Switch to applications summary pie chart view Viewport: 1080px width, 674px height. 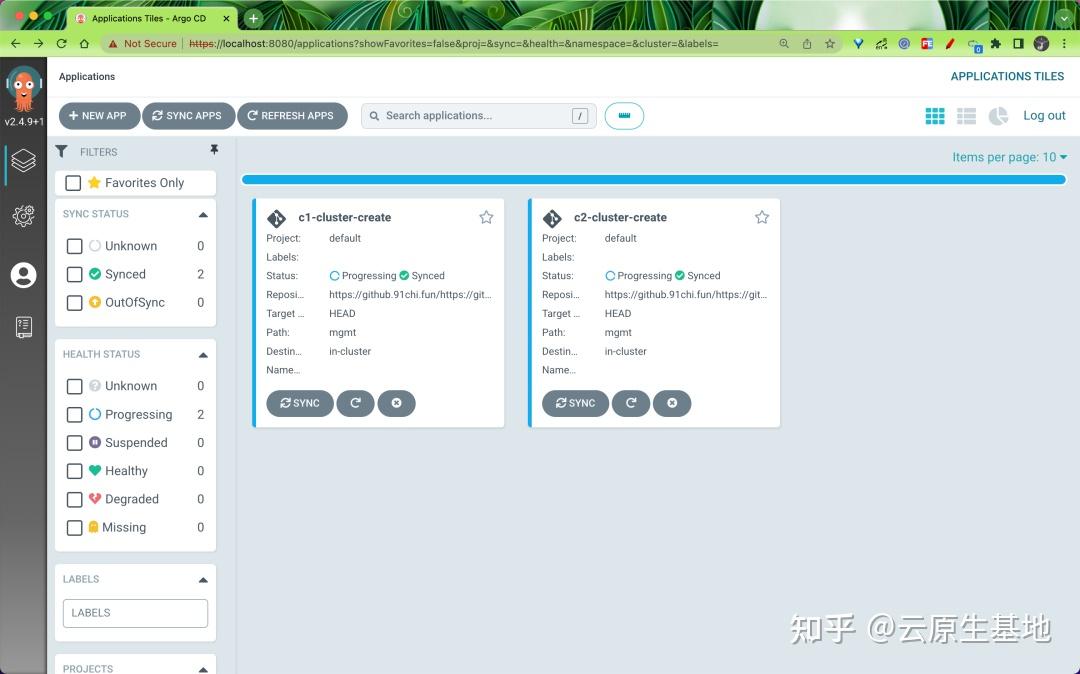[x=998, y=115]
